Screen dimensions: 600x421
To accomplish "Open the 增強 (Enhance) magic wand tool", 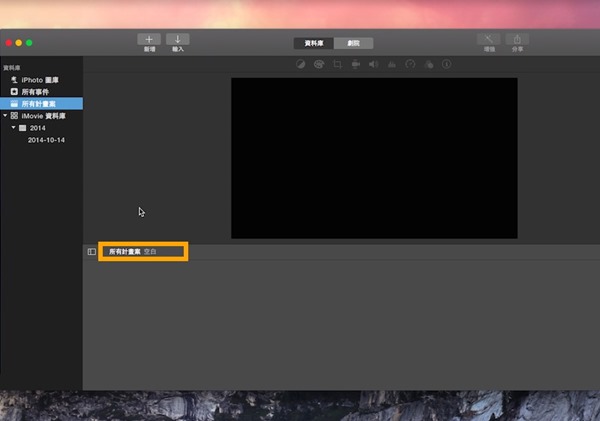I will tap(489, 39).
